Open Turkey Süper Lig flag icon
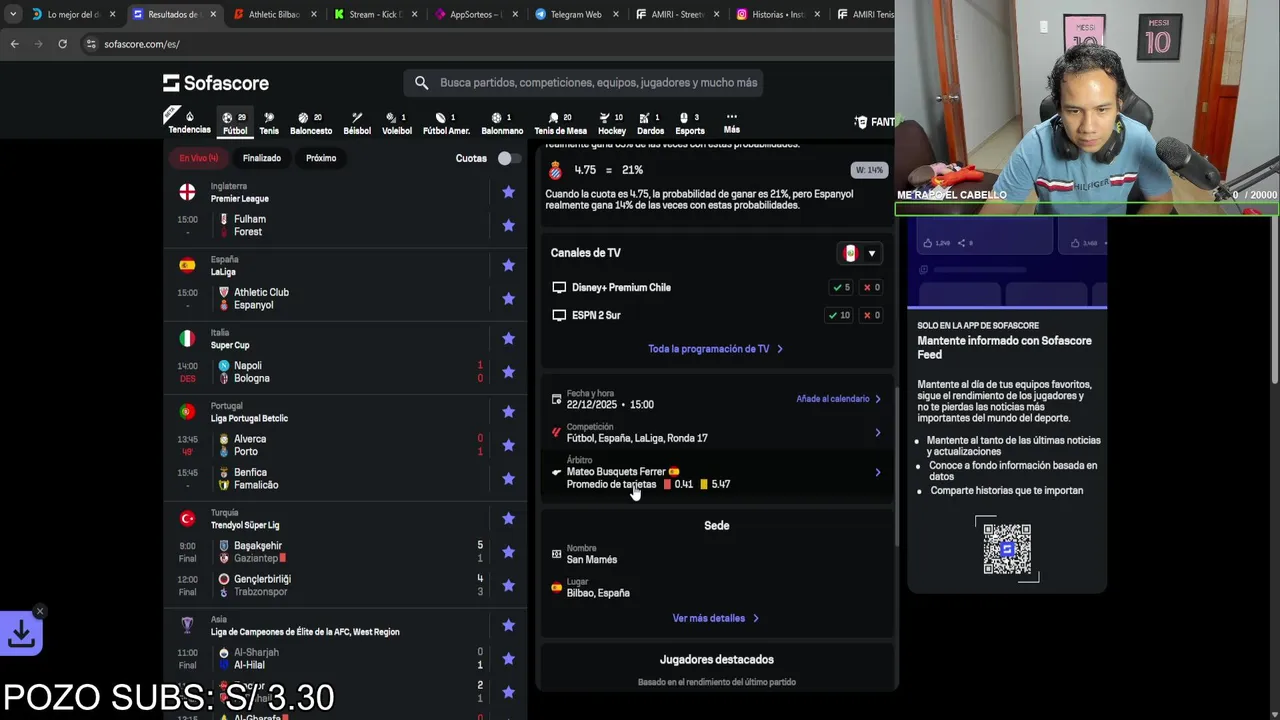1280x720 pixels. click(187, 518)
